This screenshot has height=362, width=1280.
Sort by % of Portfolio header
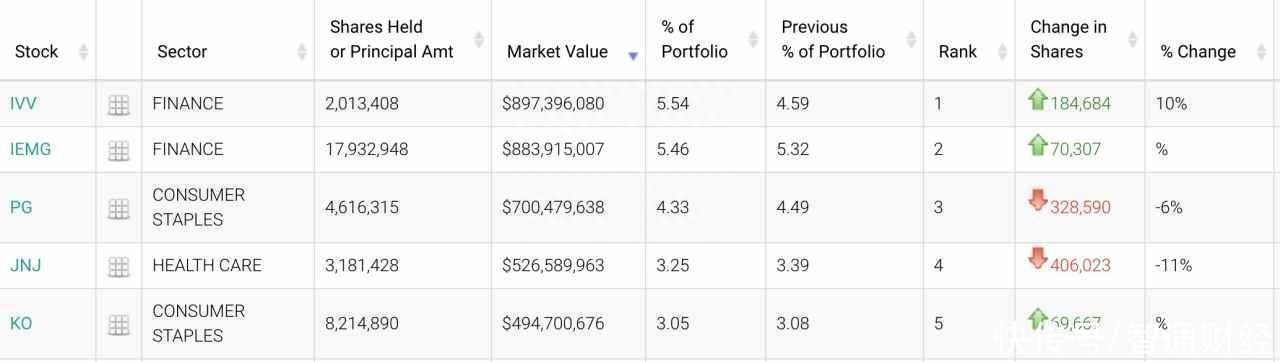point(695,39)
